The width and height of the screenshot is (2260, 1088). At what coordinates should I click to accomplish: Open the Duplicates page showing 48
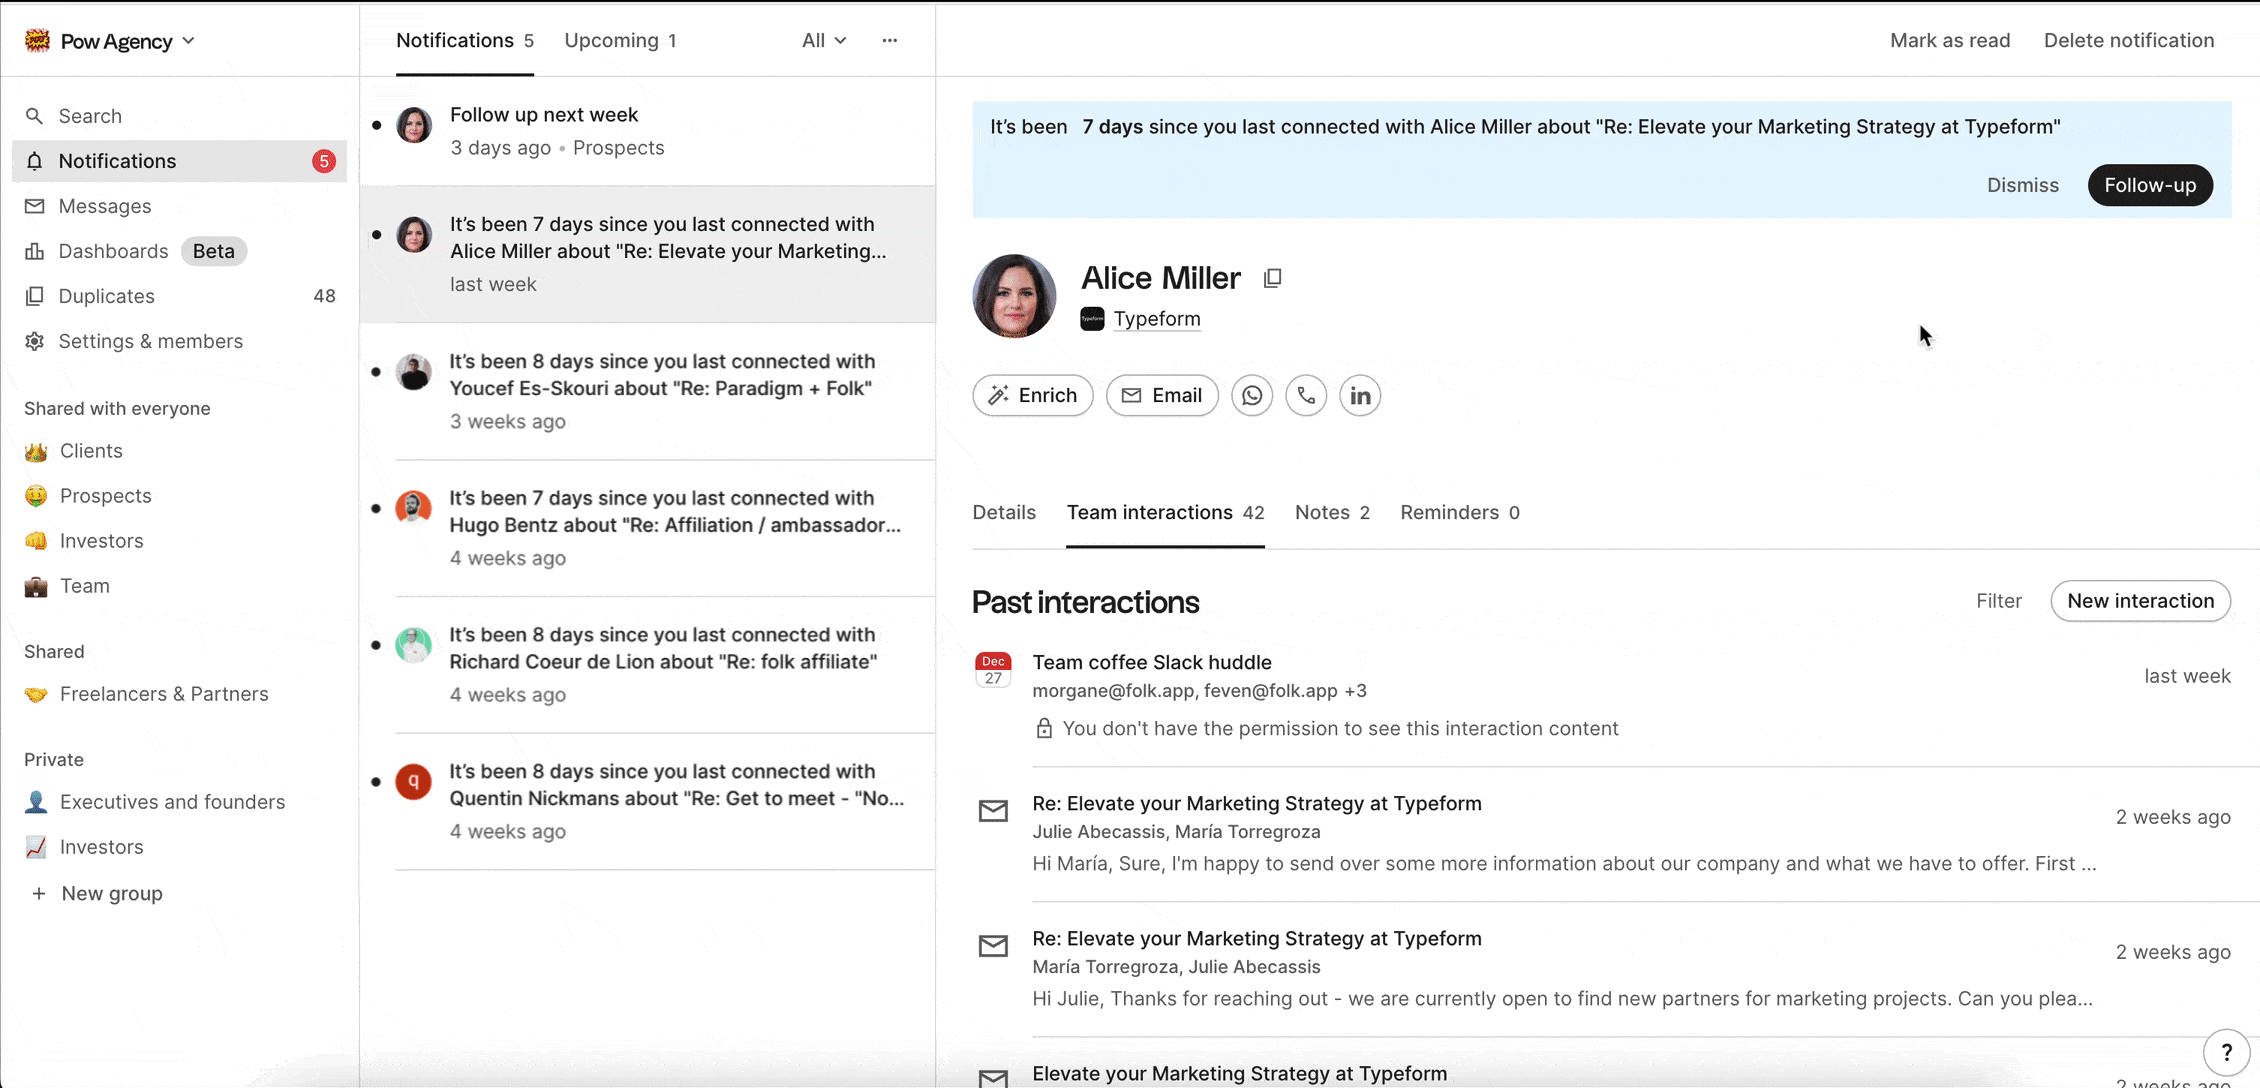[180, 296]
